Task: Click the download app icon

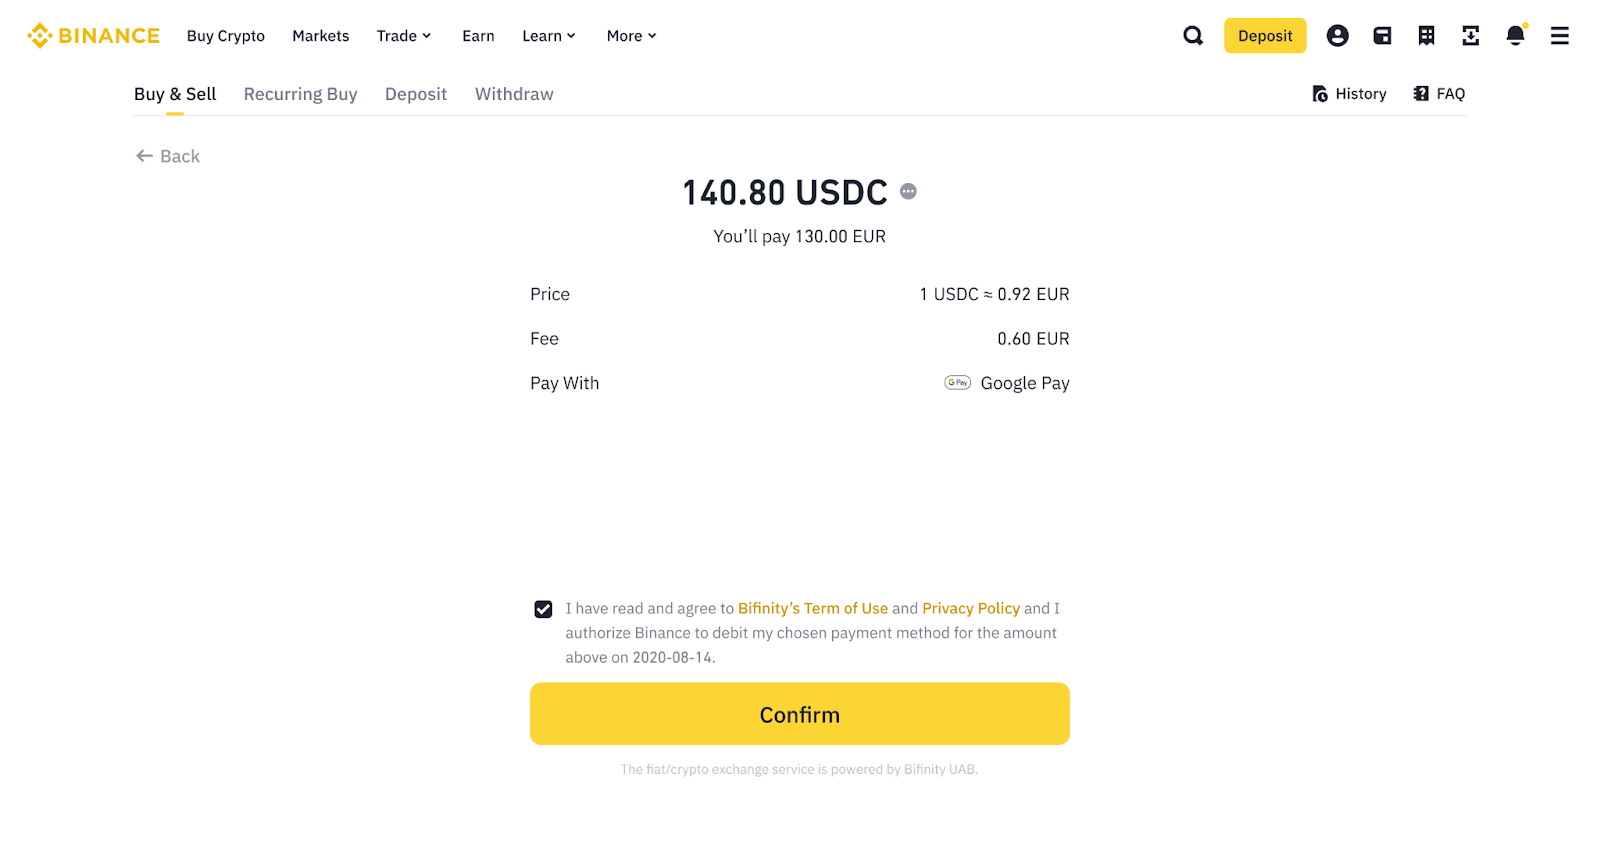Action: 1470,36
